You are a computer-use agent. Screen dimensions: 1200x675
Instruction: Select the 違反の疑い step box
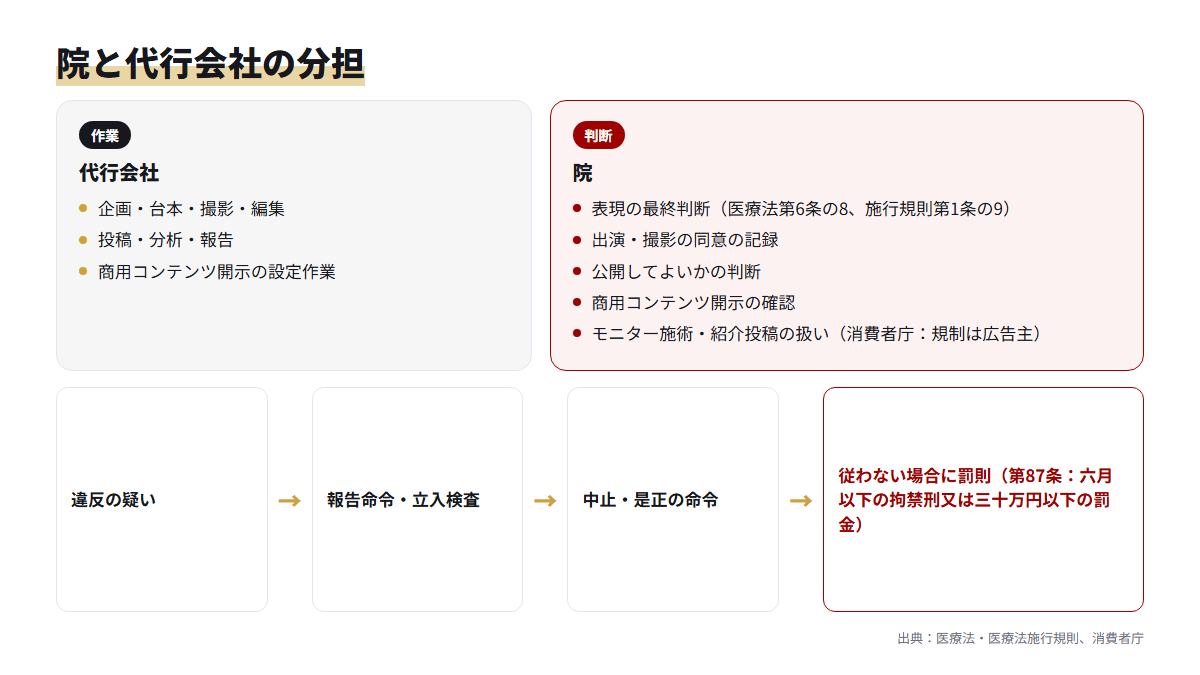tap(162, 499)
